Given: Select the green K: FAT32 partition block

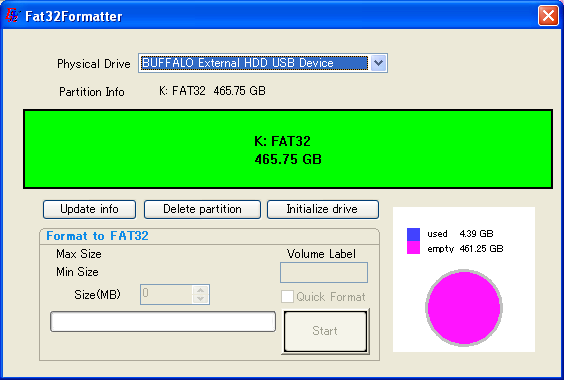Looking at the screenshot, I should (288, 149).
